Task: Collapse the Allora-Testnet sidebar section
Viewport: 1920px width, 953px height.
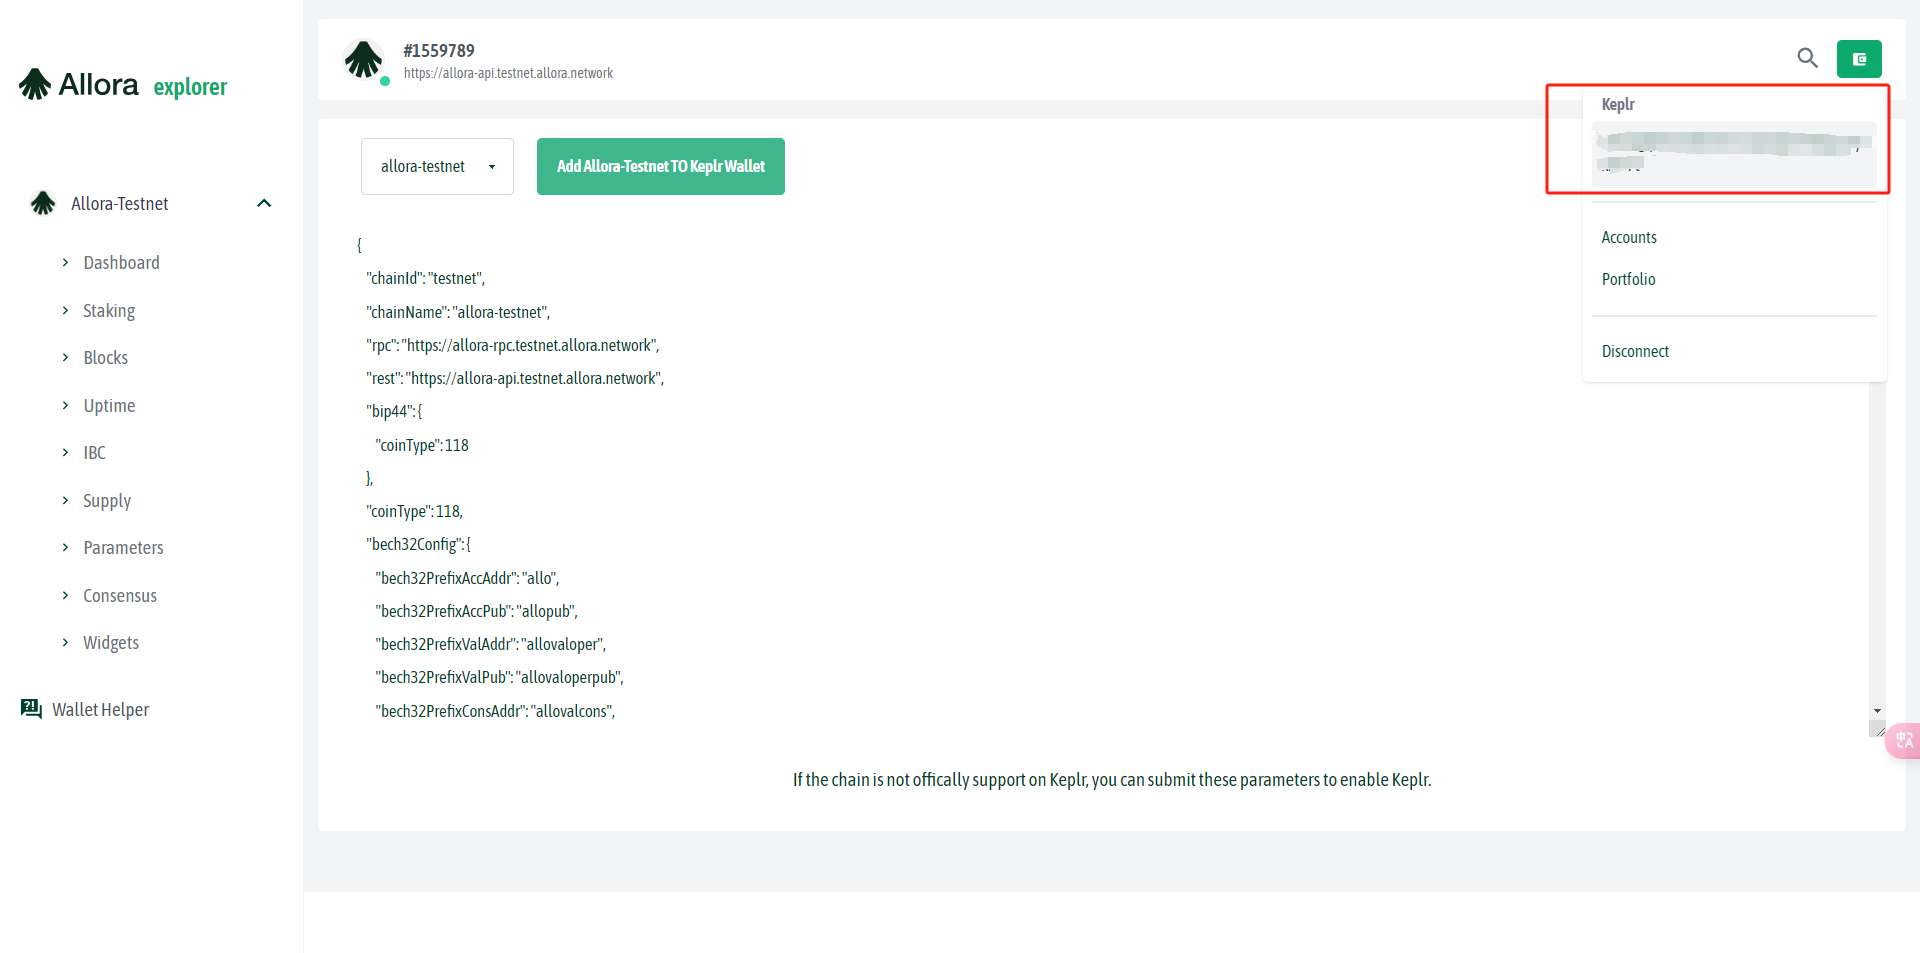Action: point(264,203)
